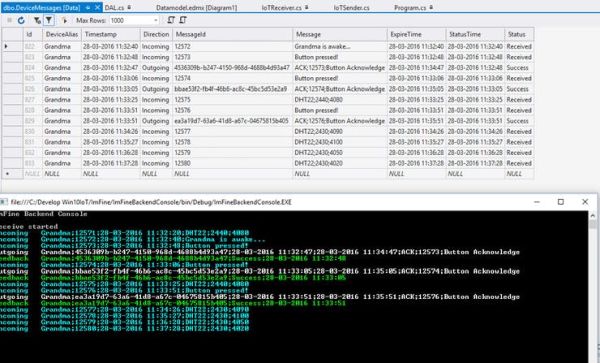The width and height of the screenshot is (600, 363).
Task: Click the DHT22;2440;4080 message cell
Action: [340, 99]
